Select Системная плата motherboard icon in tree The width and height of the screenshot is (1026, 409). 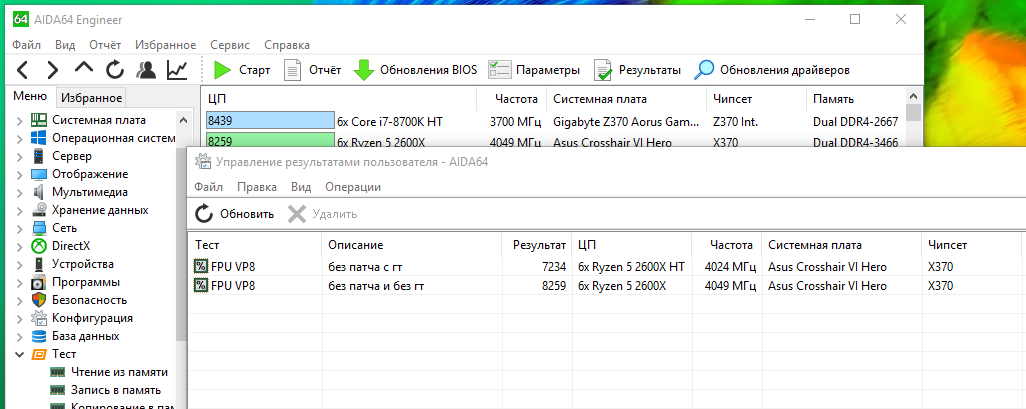coord(39,120)
